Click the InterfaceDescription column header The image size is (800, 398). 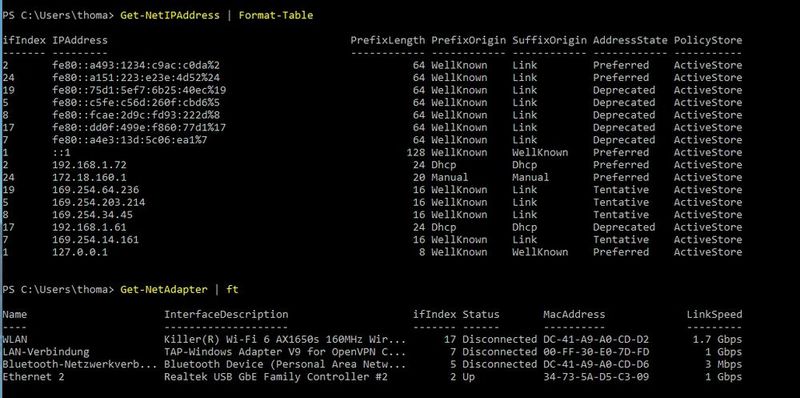226,314
